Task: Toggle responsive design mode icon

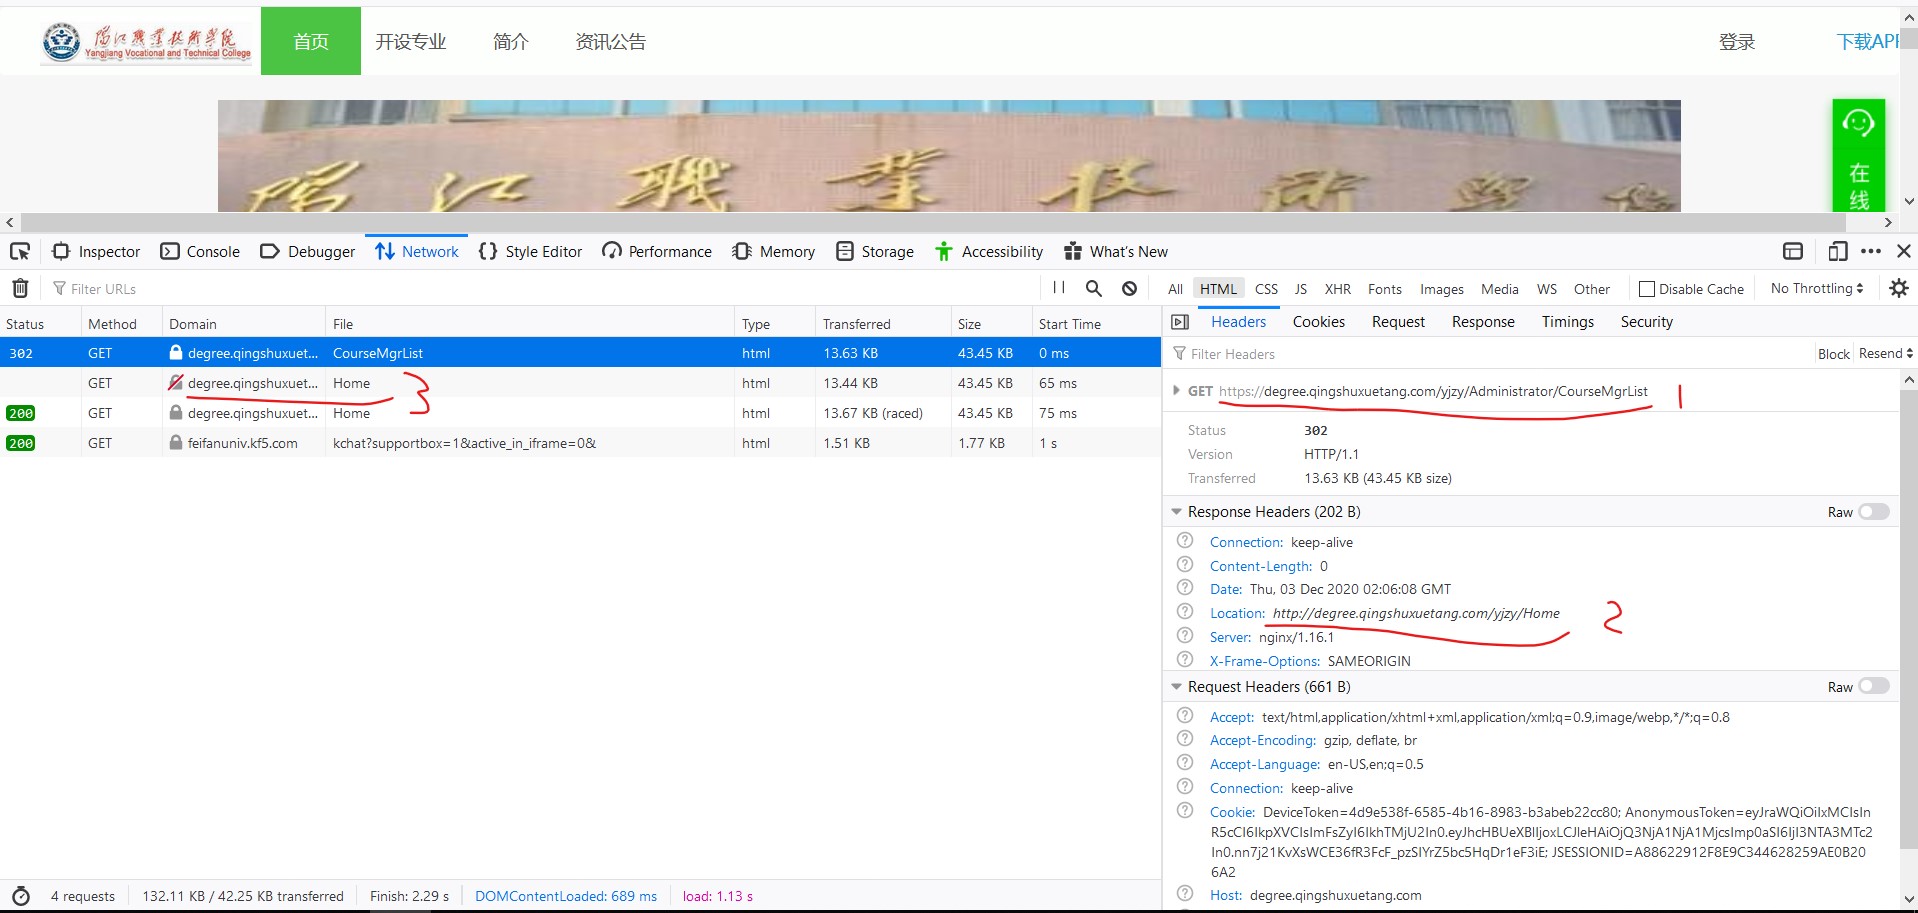Action: click(x=1837, y=251)
